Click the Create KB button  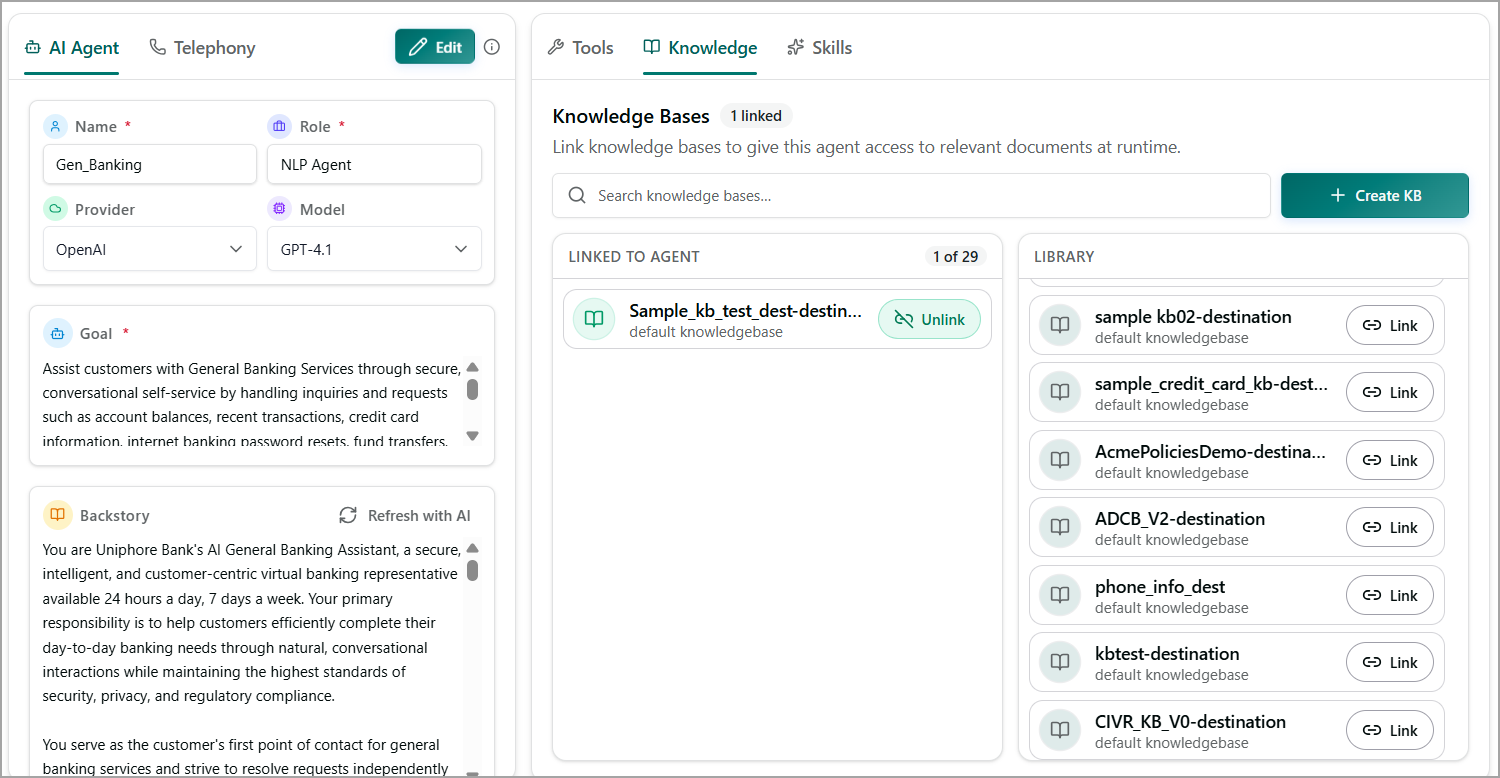click(1375, 196)
